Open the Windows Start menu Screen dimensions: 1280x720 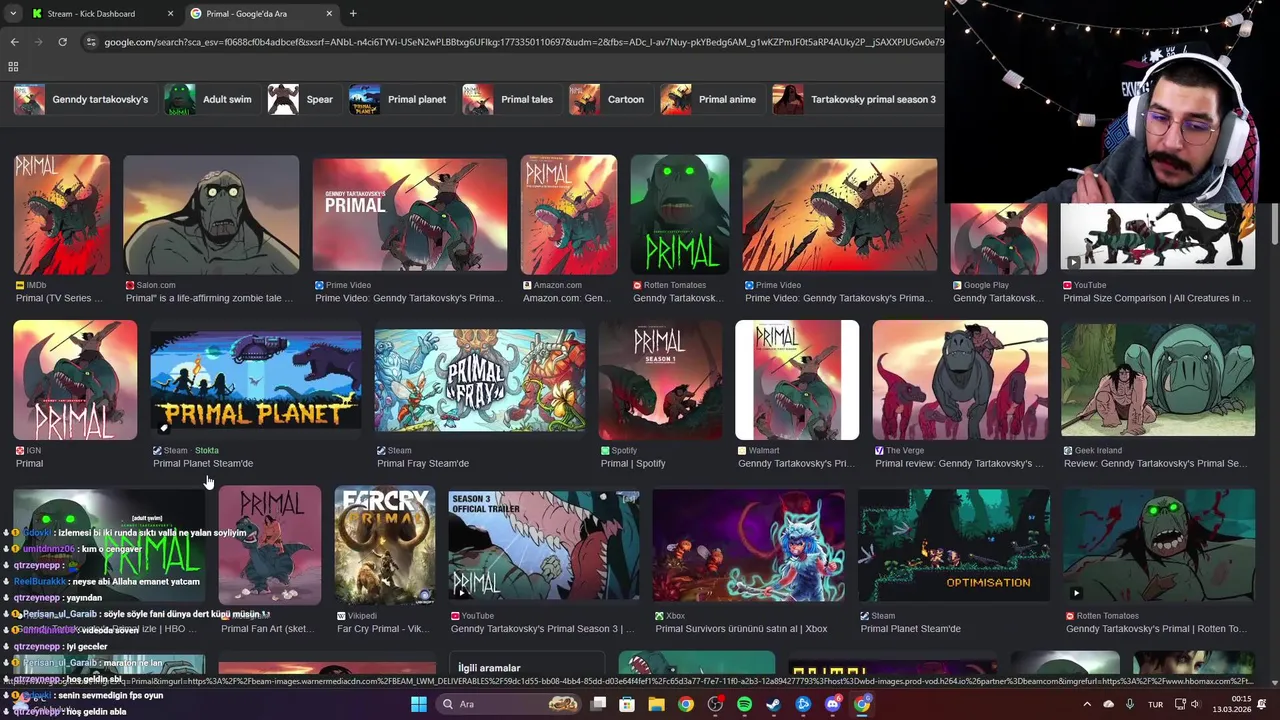click(x=419, y=704)
